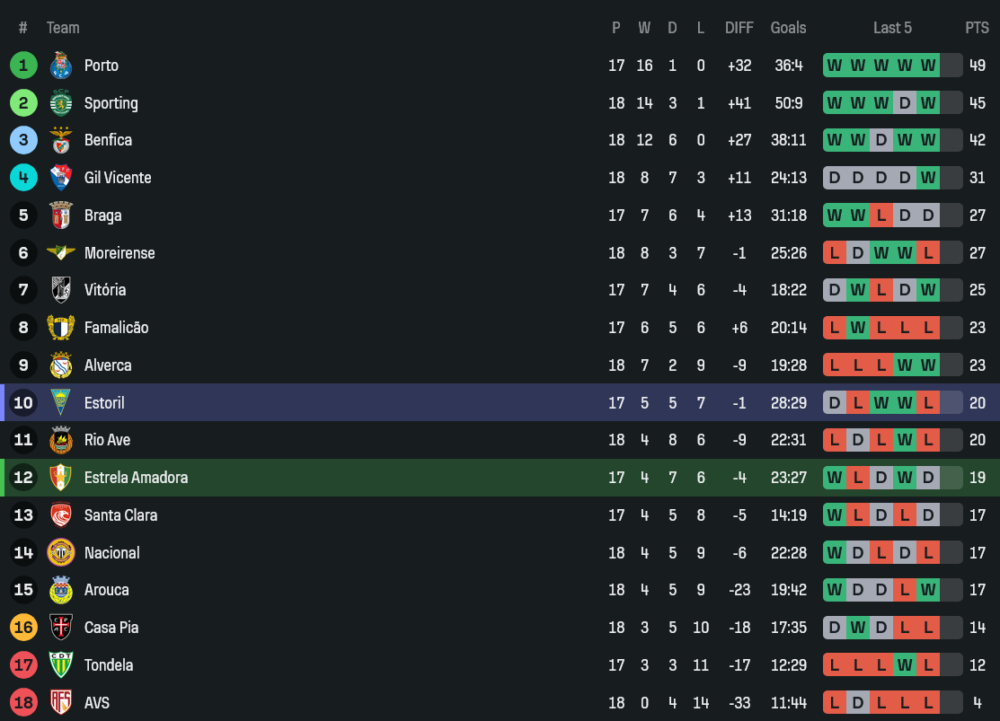Click Braga's red loss badge in form

881,216
